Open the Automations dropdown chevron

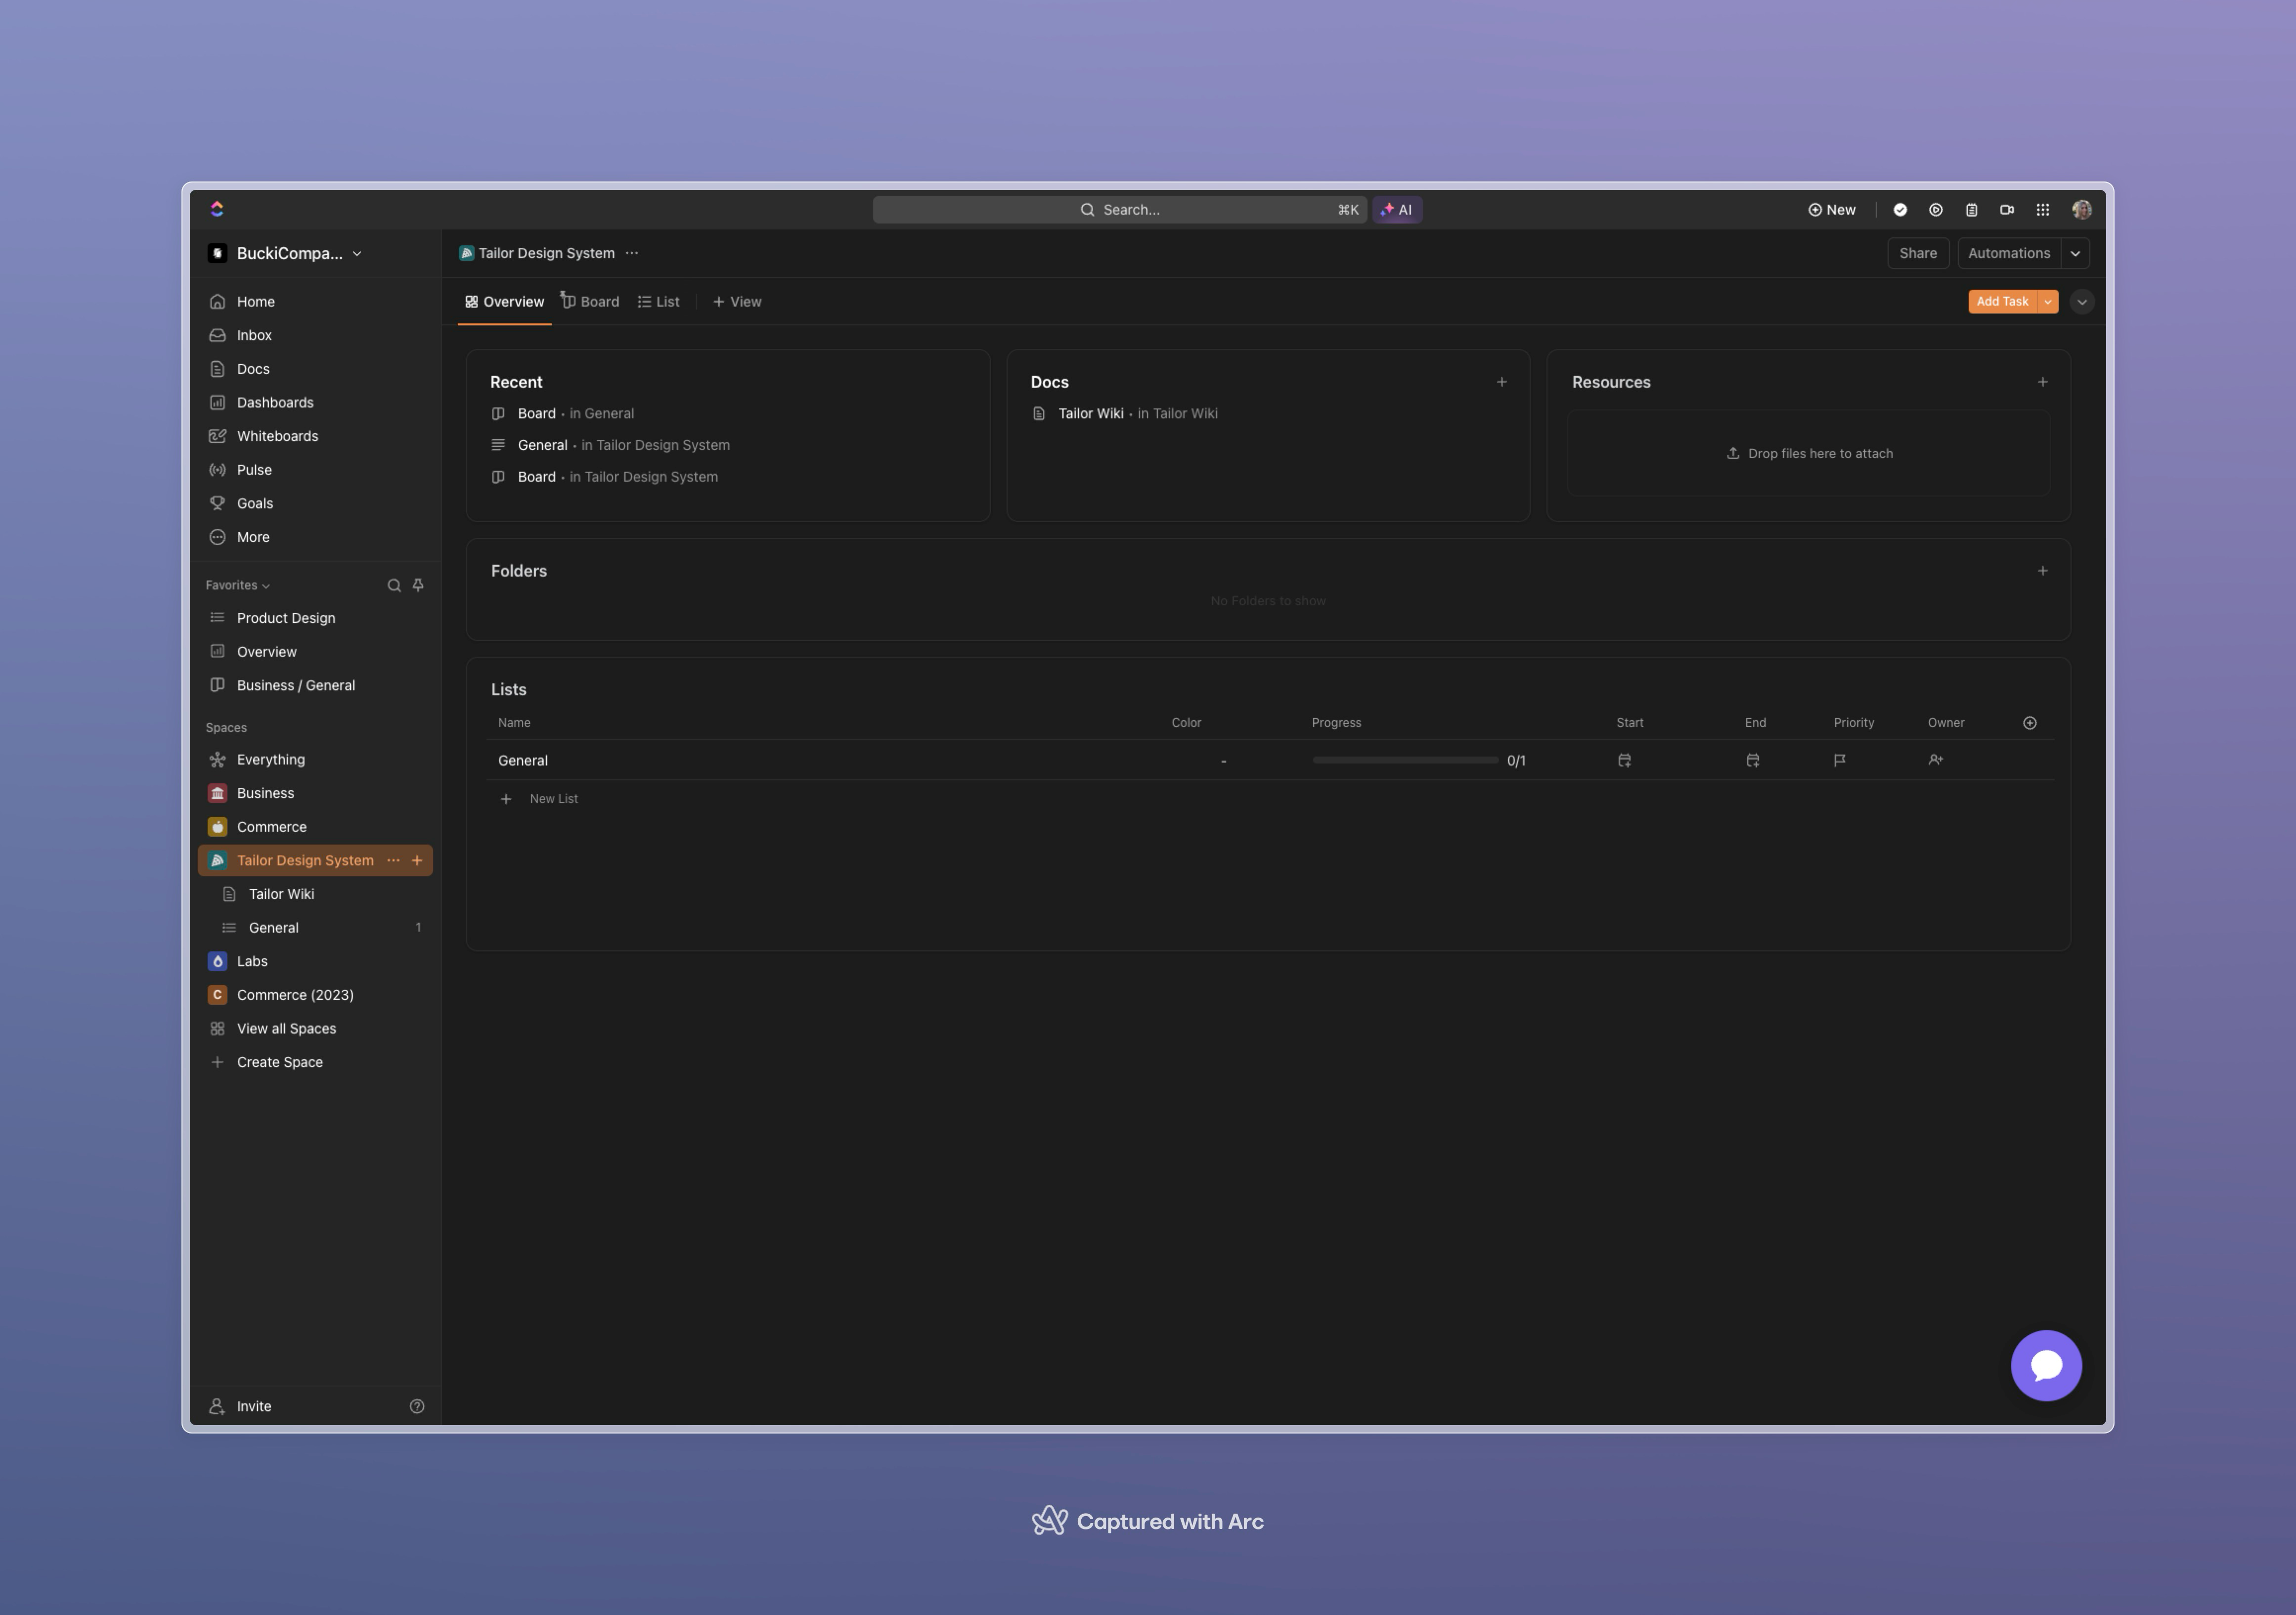[2075, 253]
